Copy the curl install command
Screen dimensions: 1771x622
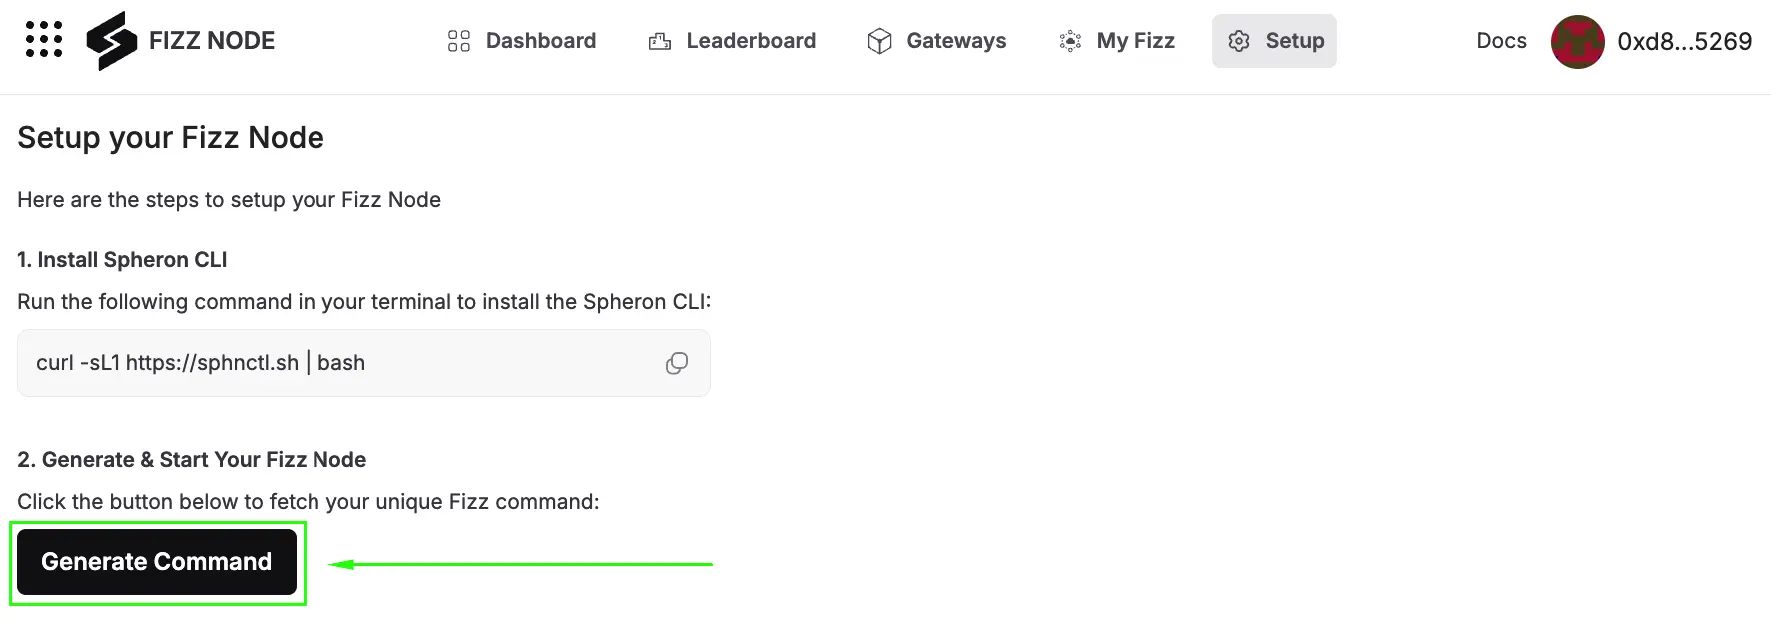tap(677, 363)
